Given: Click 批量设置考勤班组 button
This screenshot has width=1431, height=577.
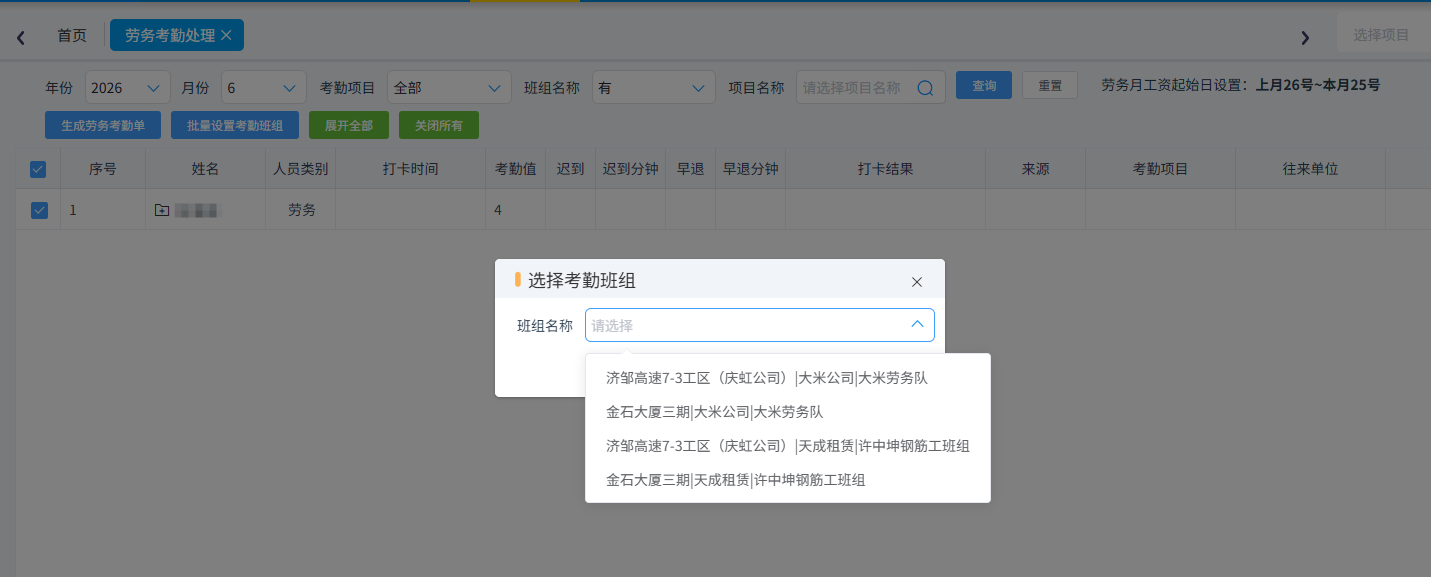Looking at the screenshot, I should coord(235,126).
